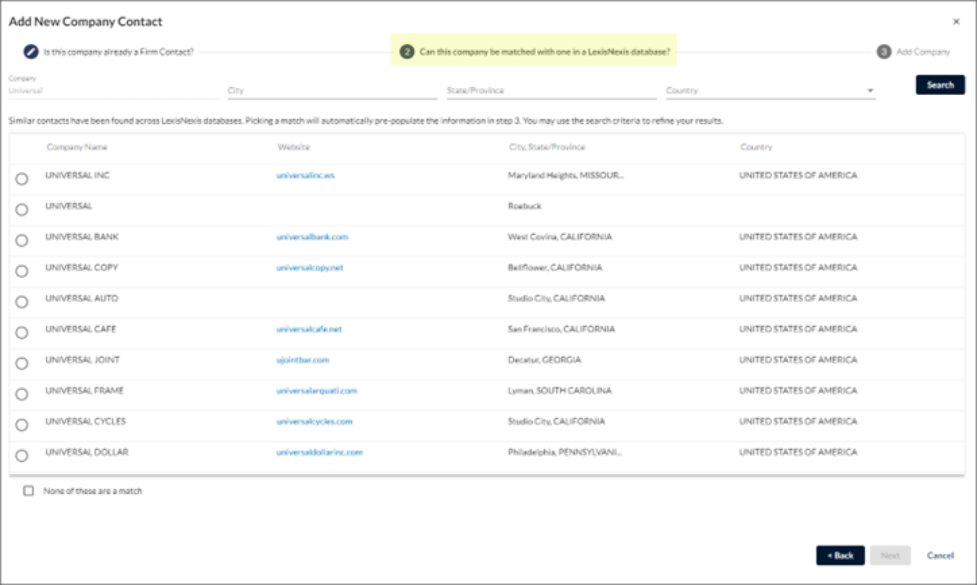Open the universalbank.com link

(x=312, y=237)
